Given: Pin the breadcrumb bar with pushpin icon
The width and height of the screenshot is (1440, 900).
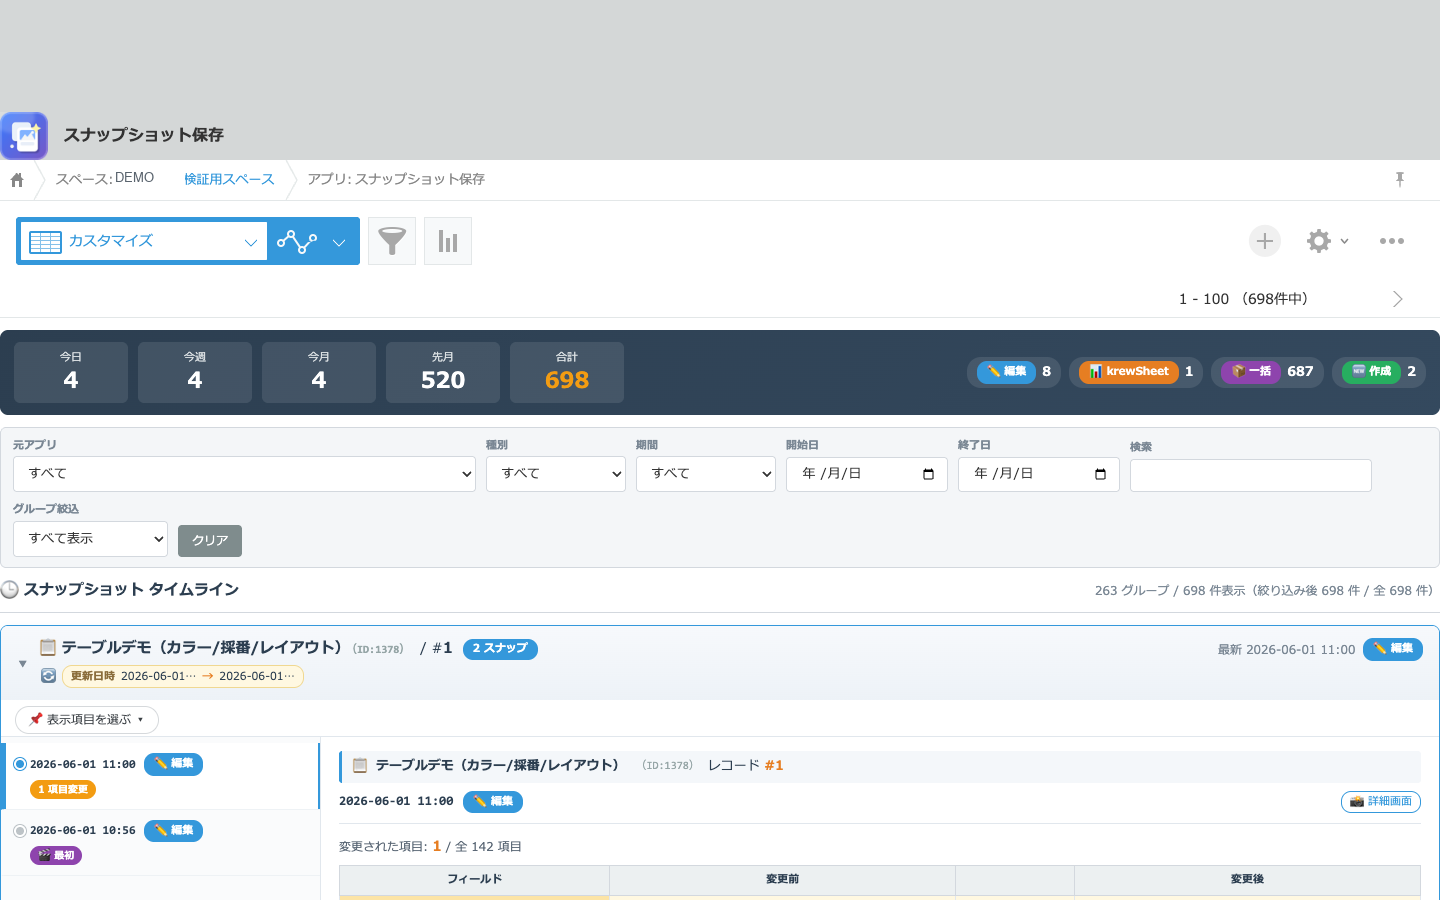Looking at the screenshot, I should pyautogui.click(x=1400, y=179).
